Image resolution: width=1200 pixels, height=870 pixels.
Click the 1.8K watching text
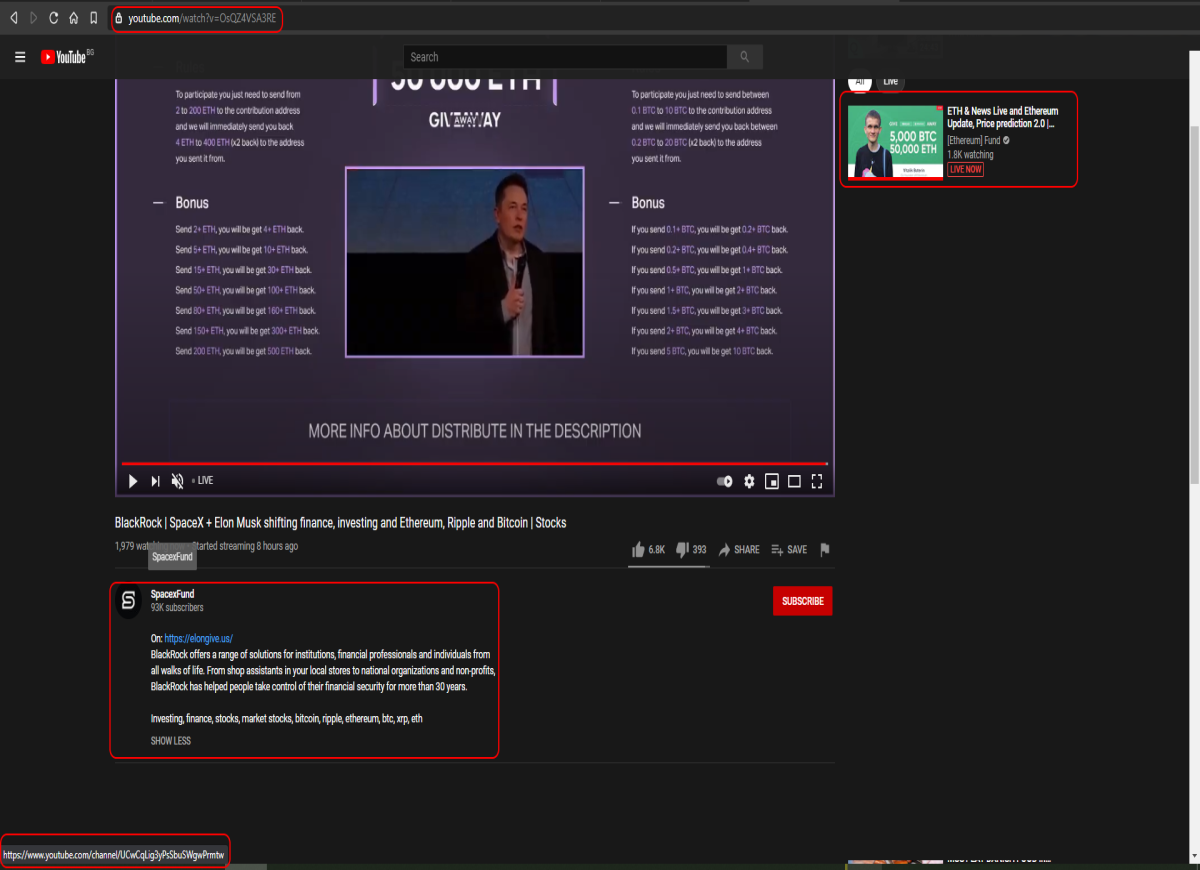pos(971,155)
